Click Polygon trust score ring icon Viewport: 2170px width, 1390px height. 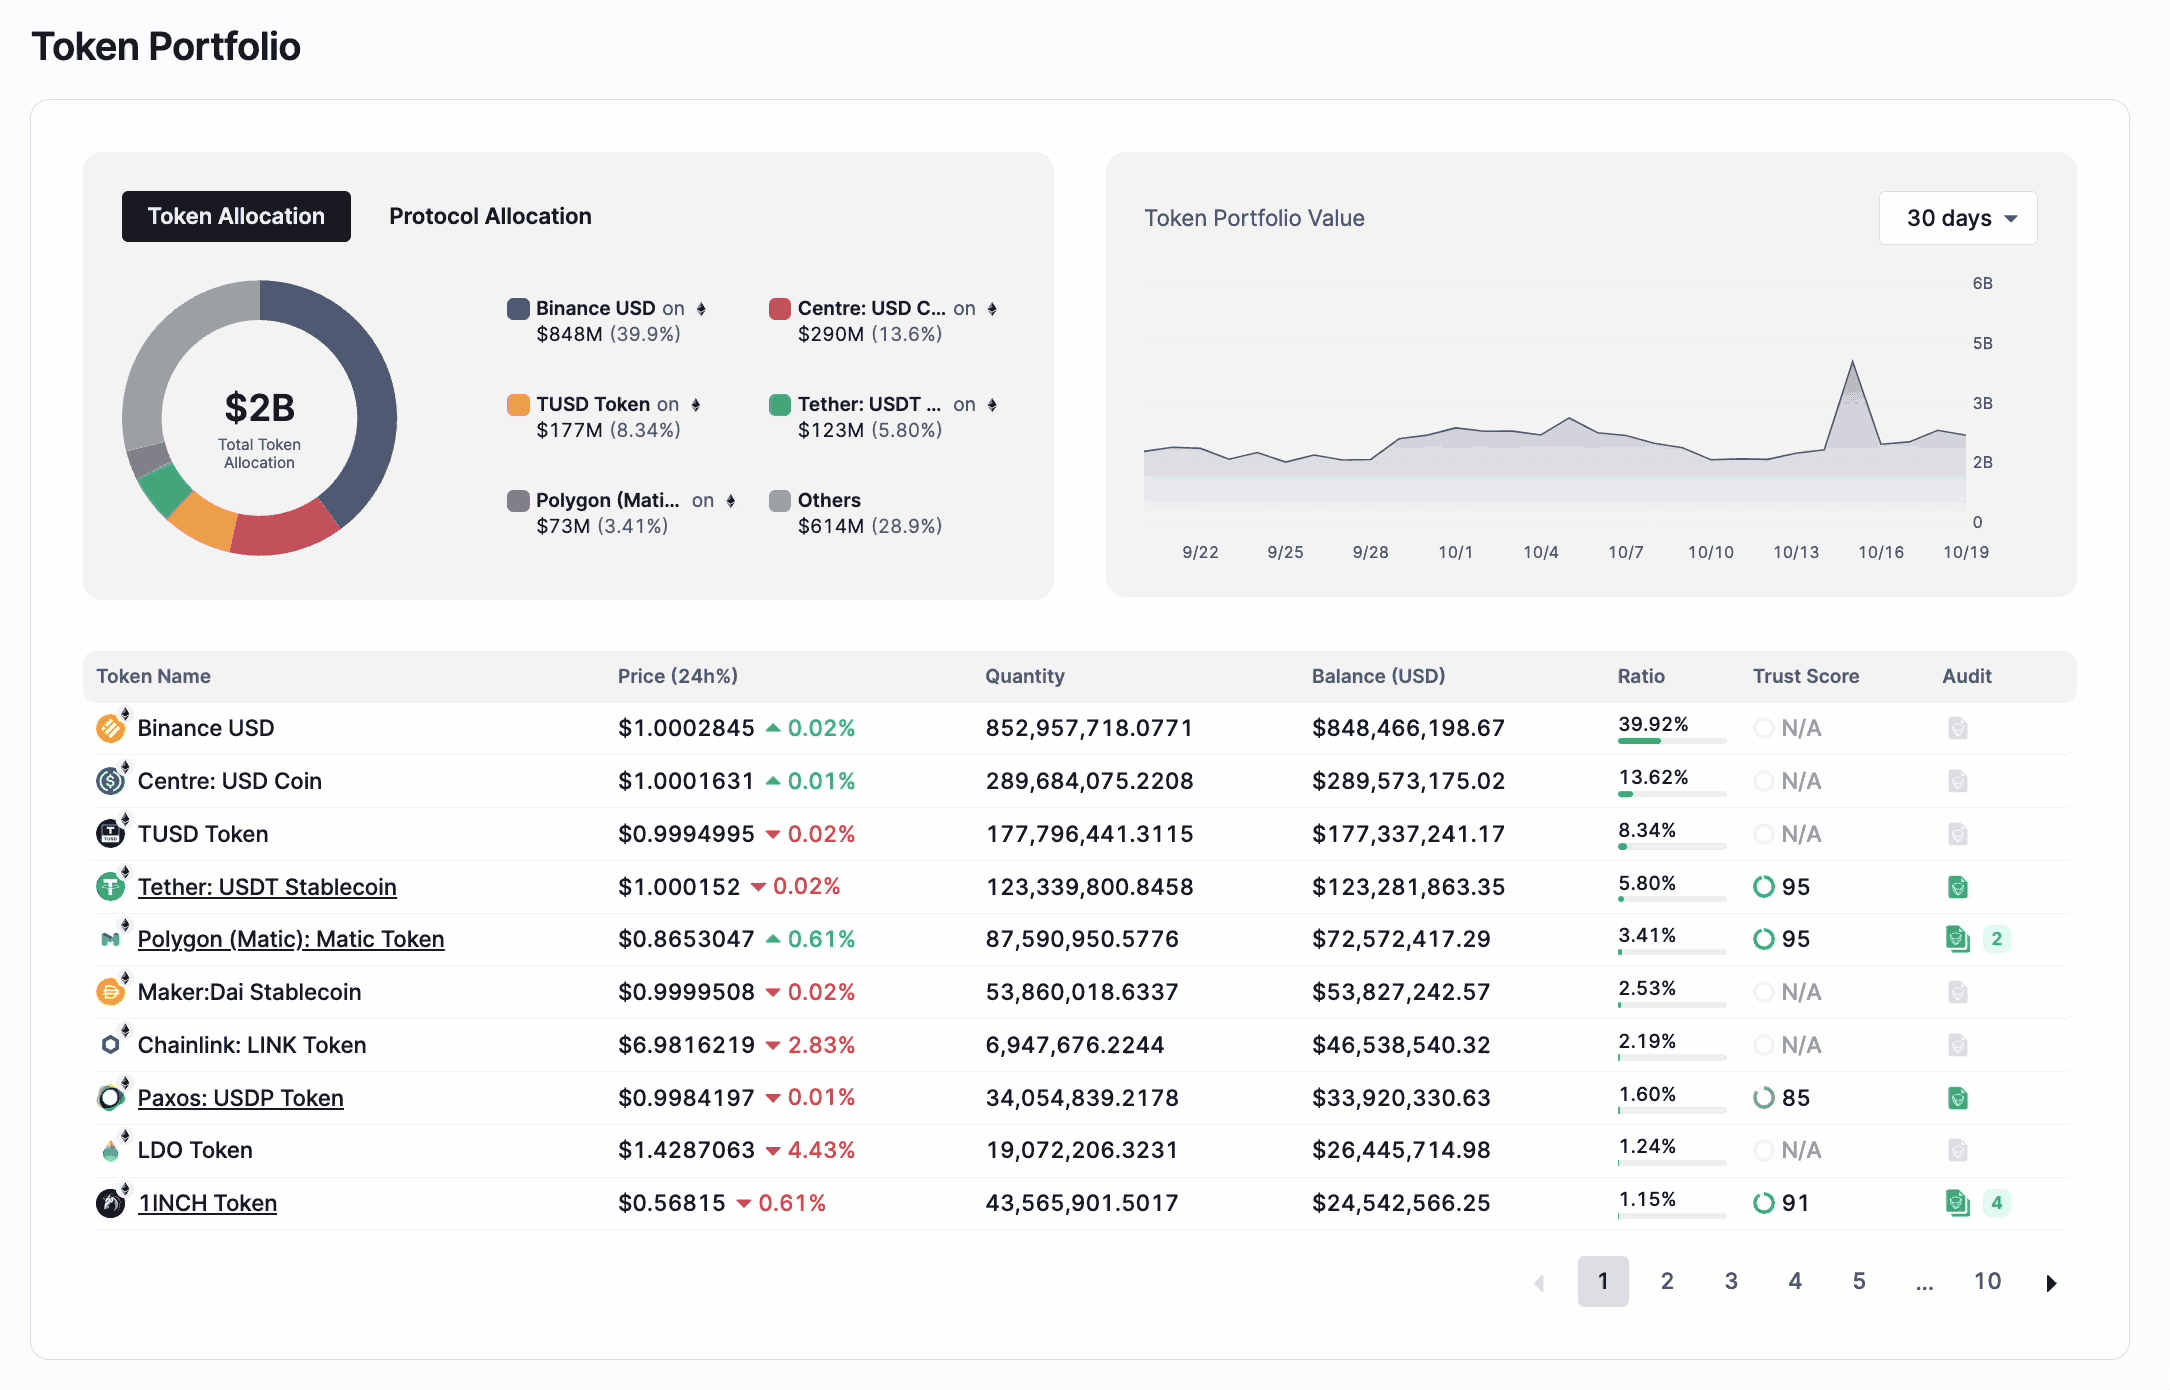[1763, 939]
